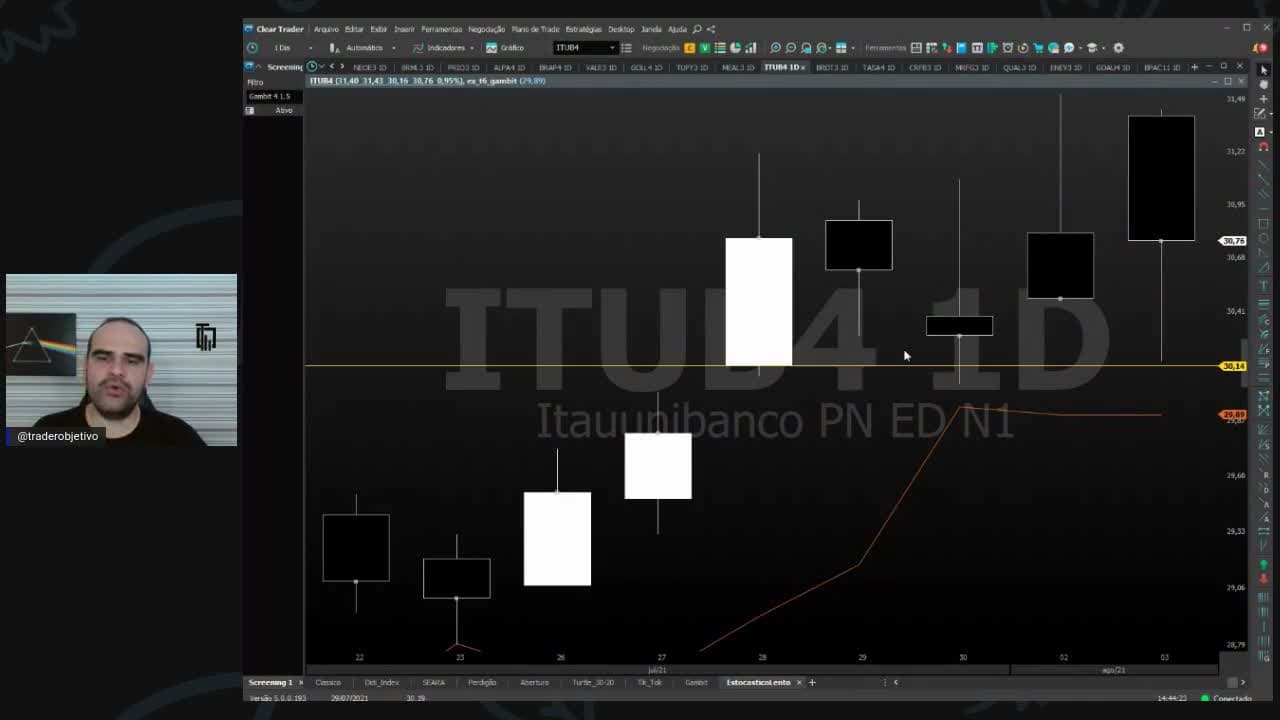Click the zoom in magnifier icon
This screenshot has width=1280, height=720.
click(775, 48)
